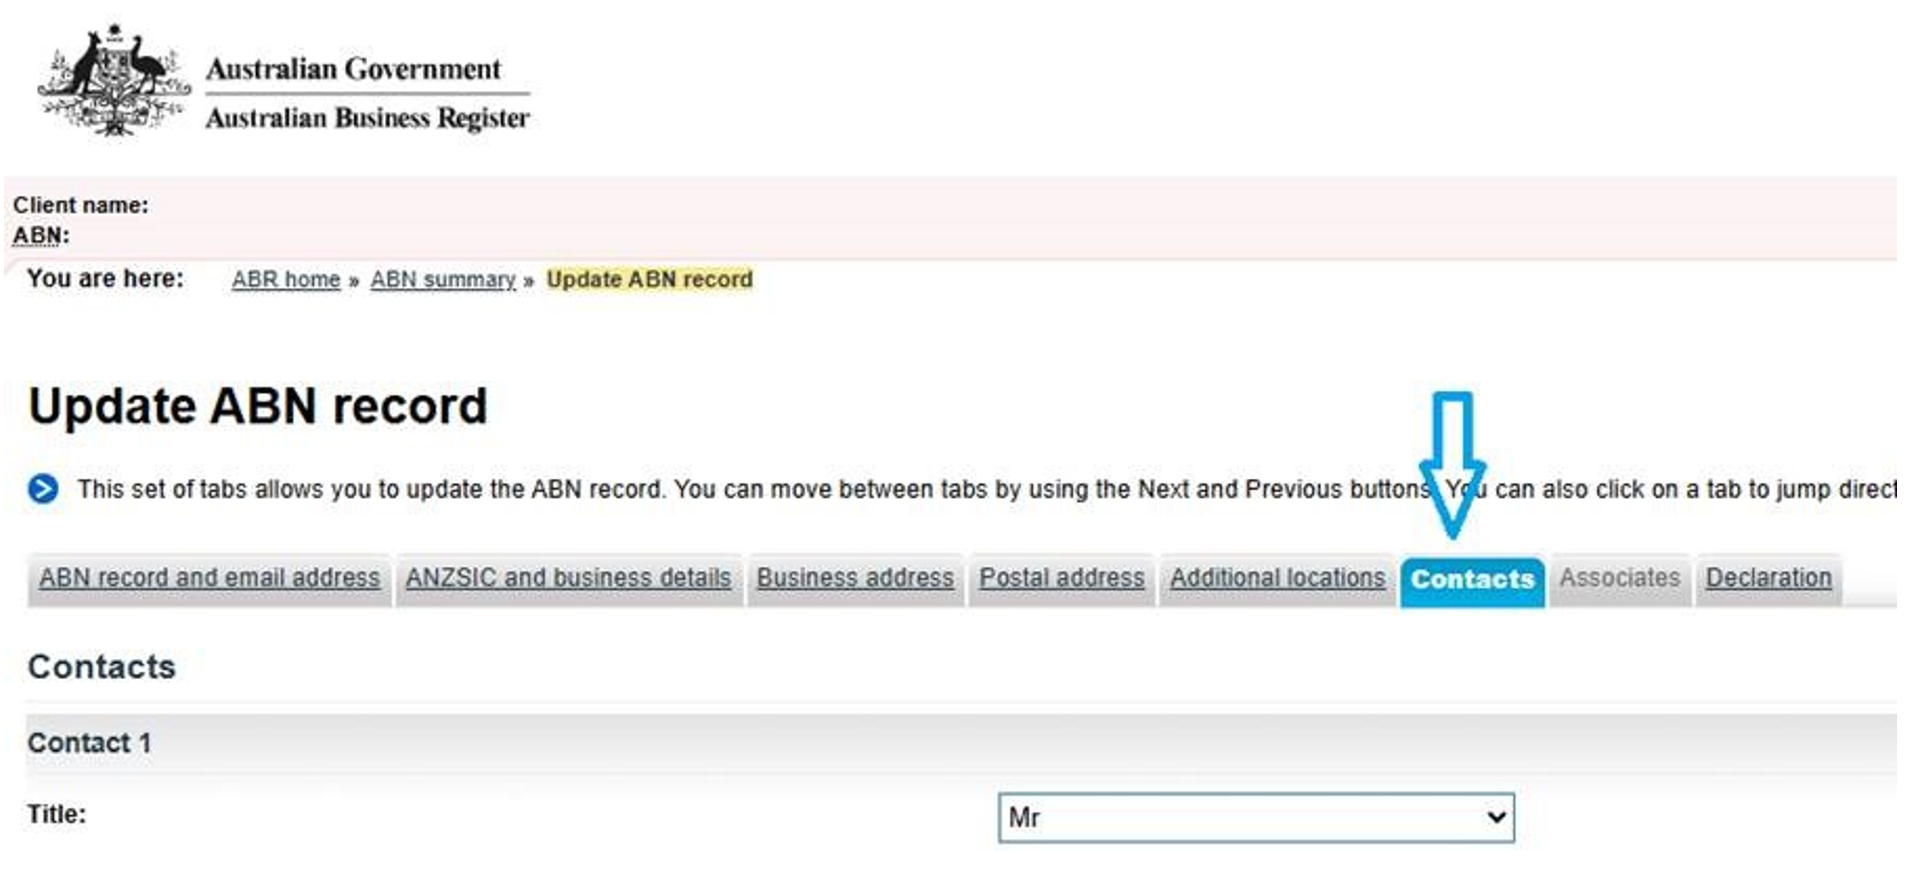Click the ABN label in header
The width and height of the screenshot is (1912, 879).
click(x=41, y=236)
